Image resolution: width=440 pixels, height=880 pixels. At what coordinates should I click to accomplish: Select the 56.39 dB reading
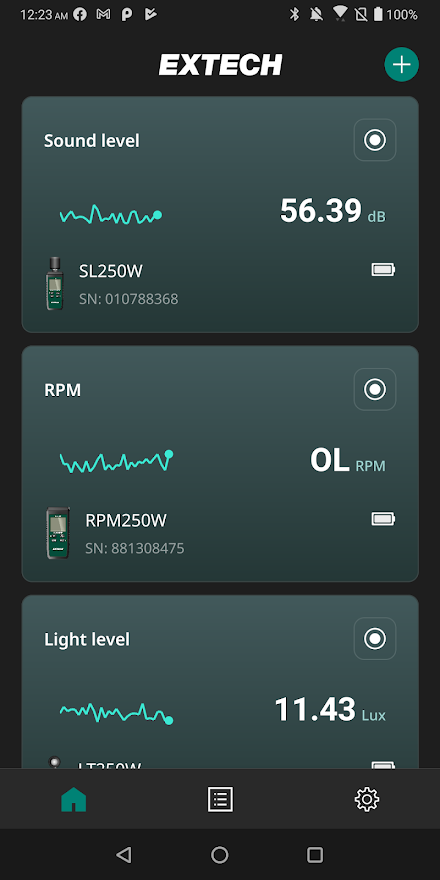pyautogui.click(x=333, y=211)
